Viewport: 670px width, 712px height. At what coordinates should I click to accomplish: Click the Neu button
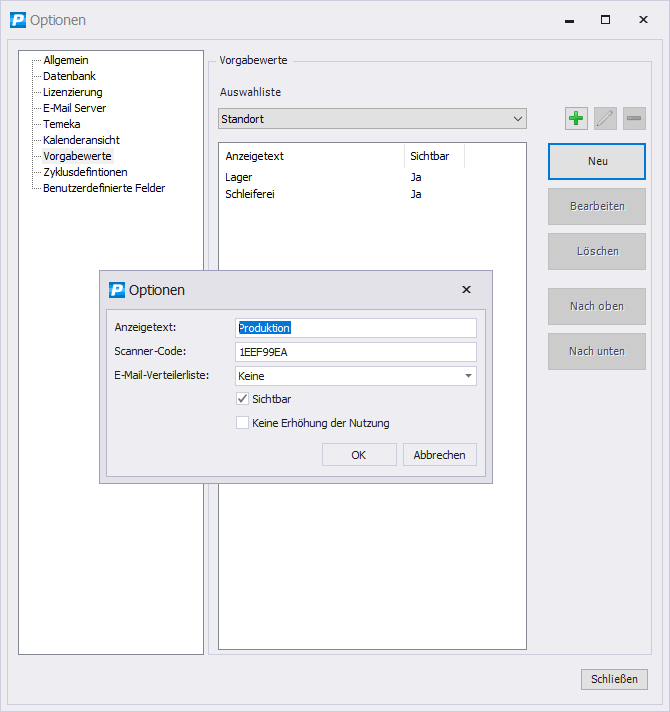[597, 161]
